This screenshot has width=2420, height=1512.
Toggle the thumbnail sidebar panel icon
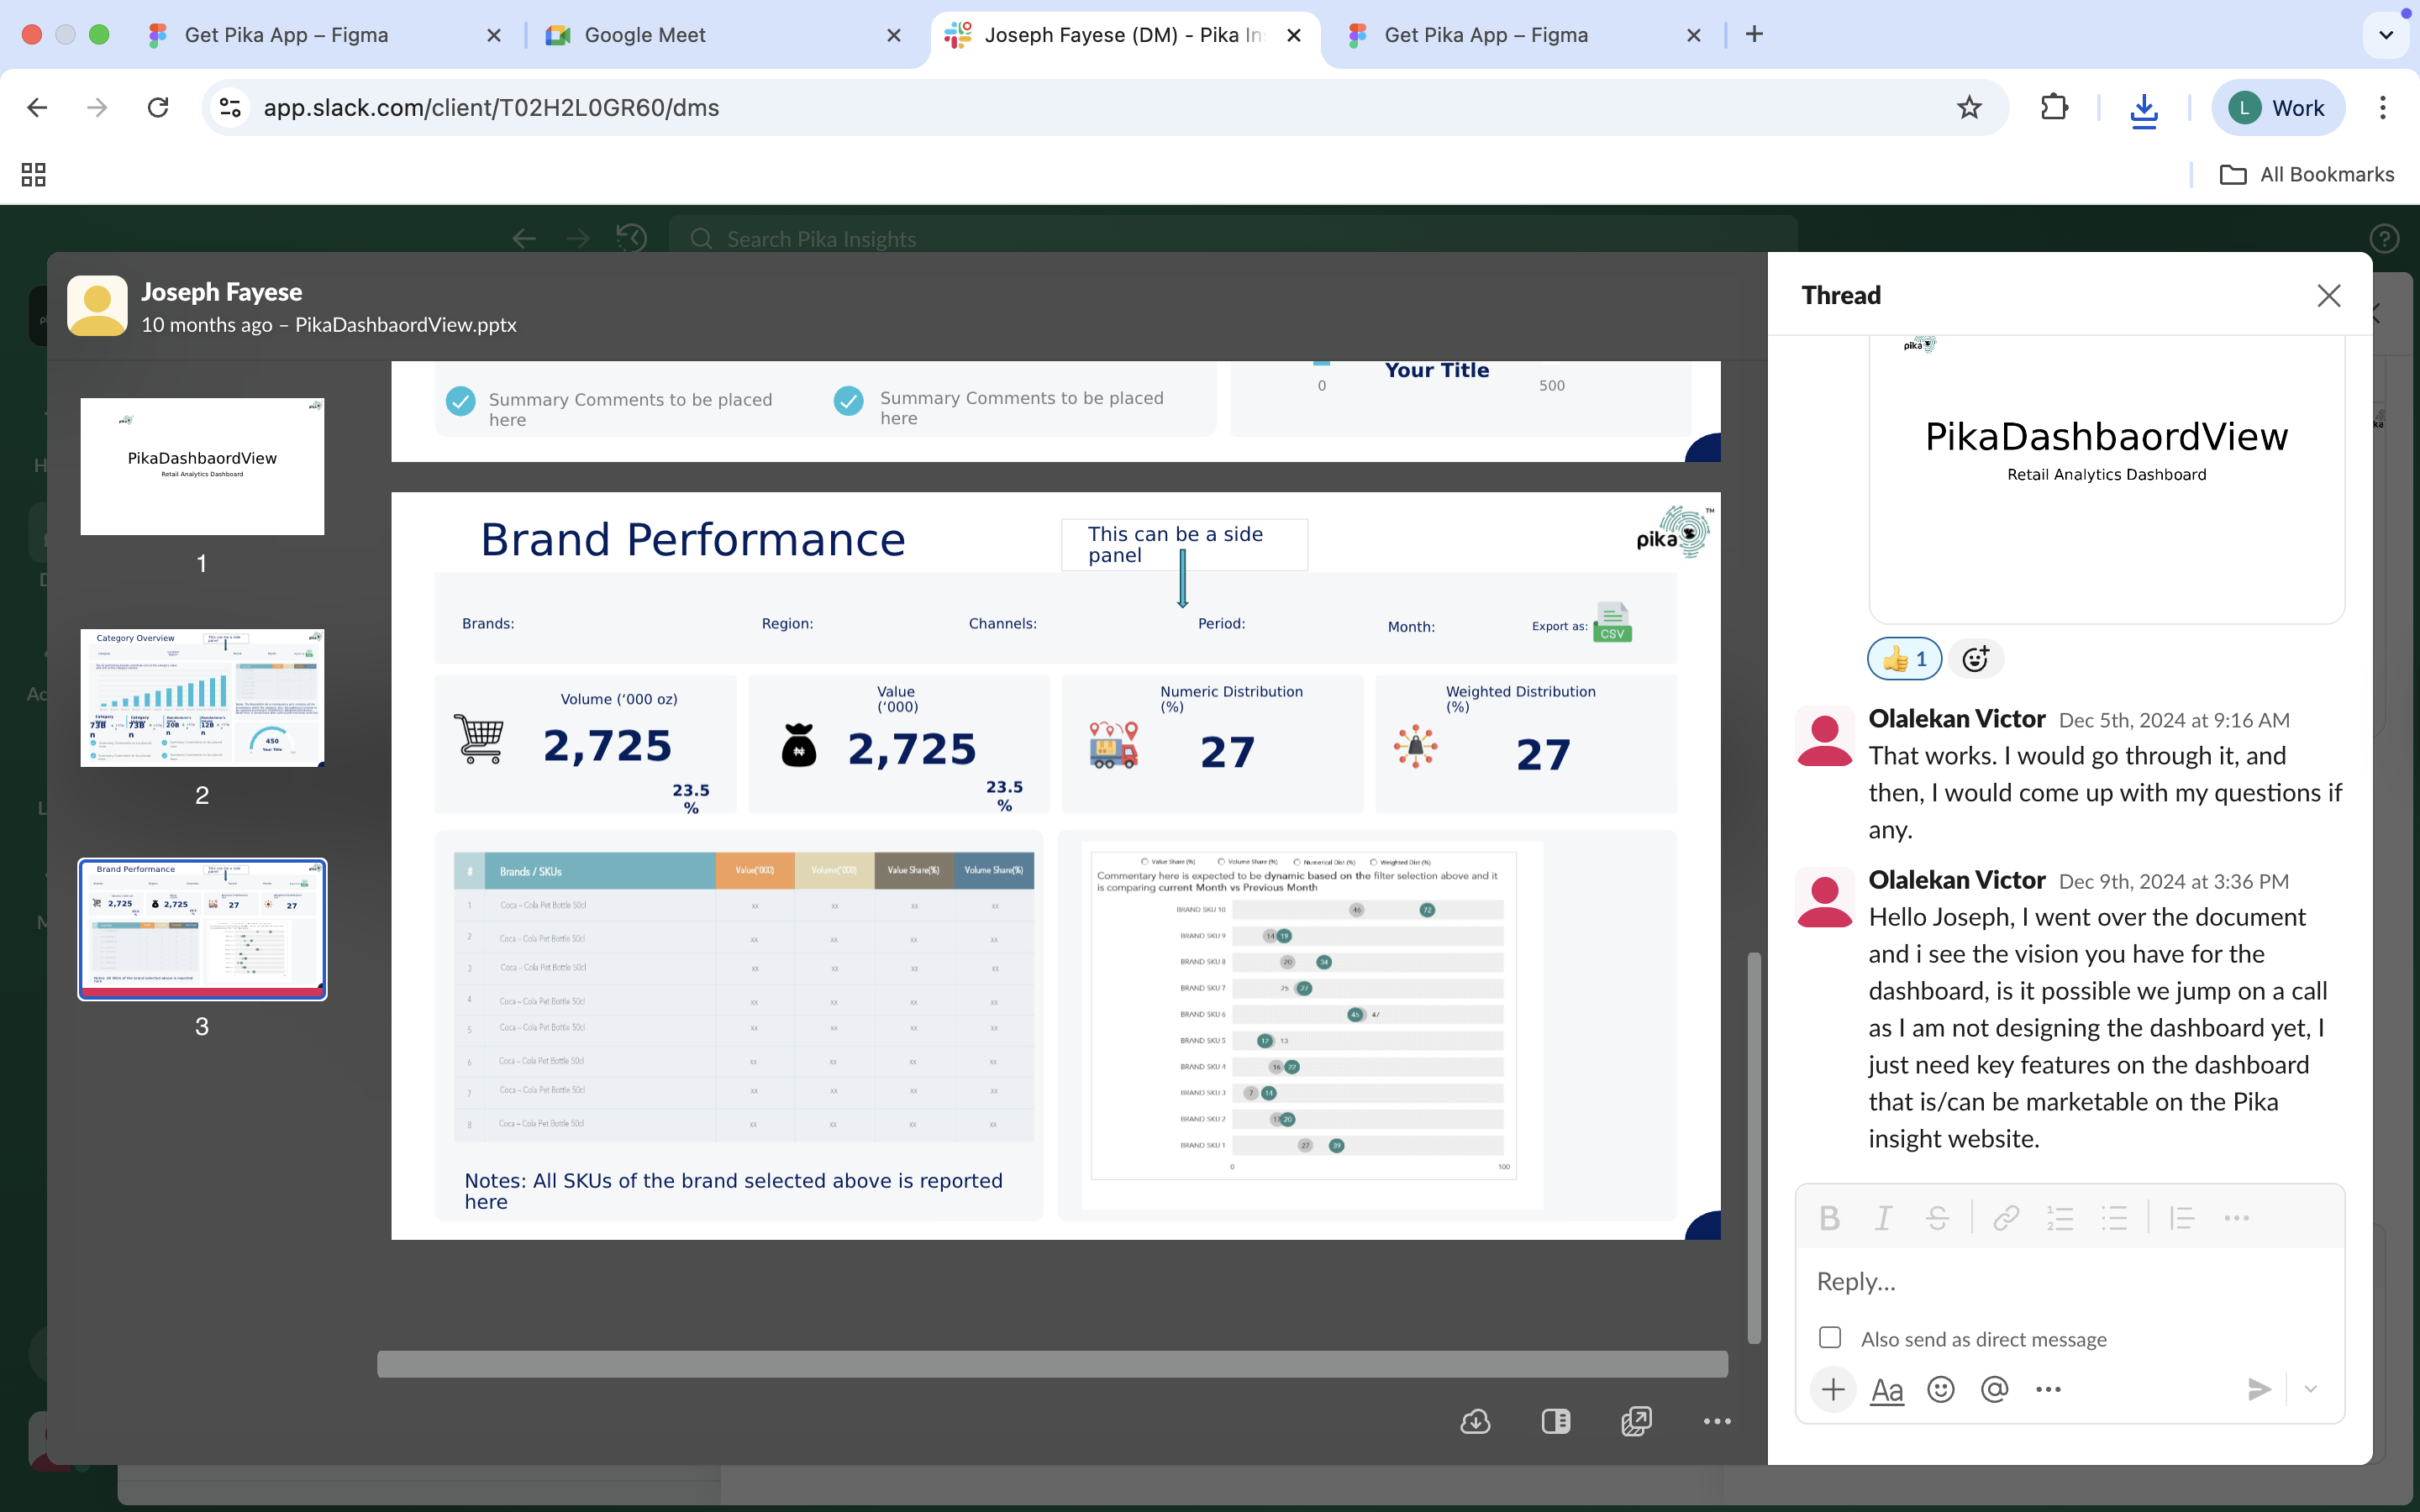[1556, 1421]
